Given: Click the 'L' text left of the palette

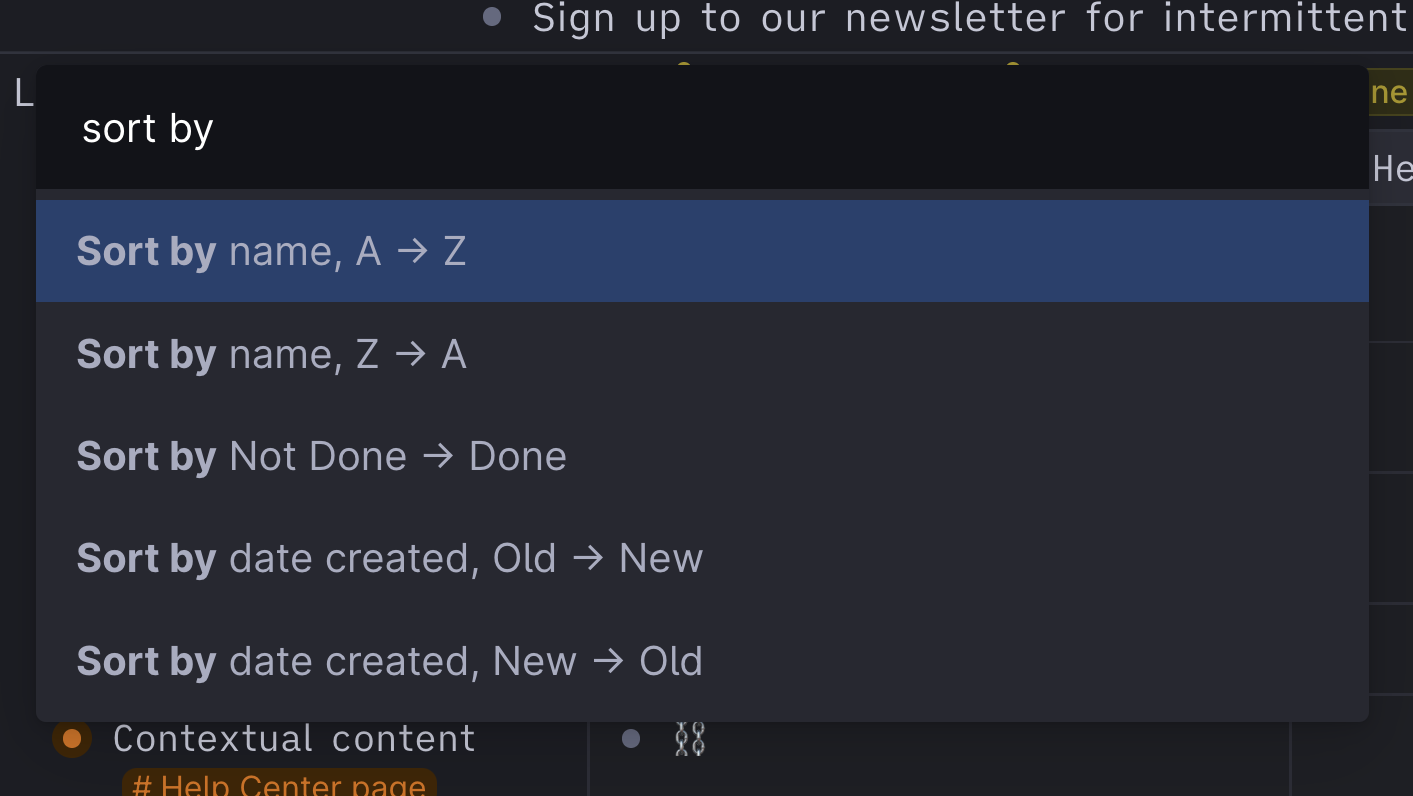Looking at the screenshot, I should point(24,93).
